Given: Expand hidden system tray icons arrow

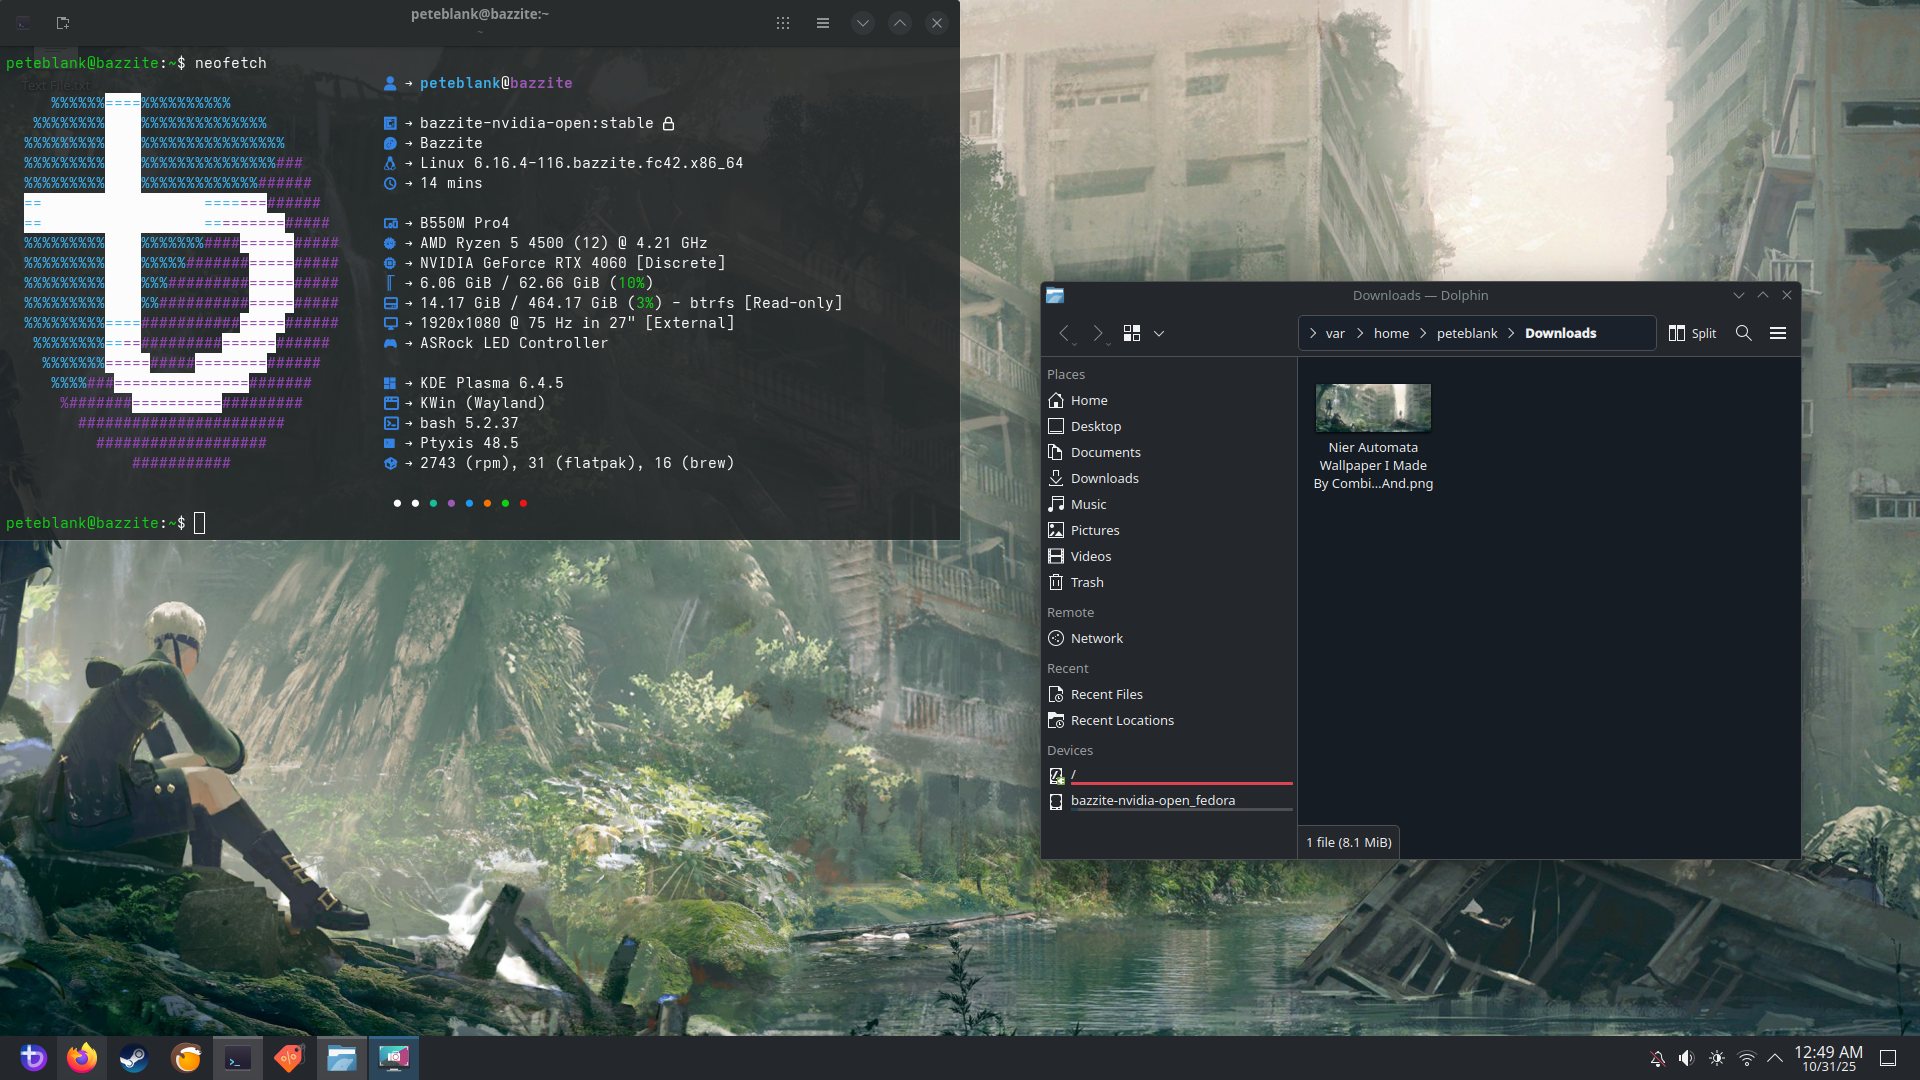Looking at the screenshot, I should 1775,1058.
